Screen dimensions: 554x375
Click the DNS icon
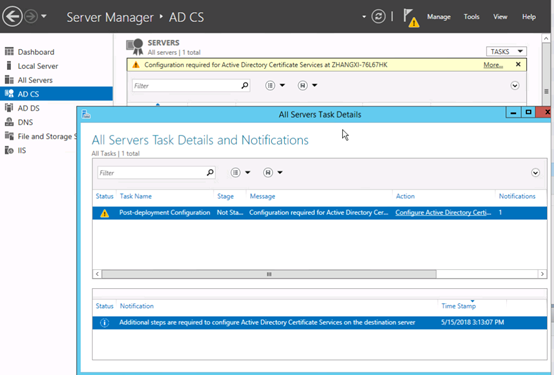[x=9, y=122]
